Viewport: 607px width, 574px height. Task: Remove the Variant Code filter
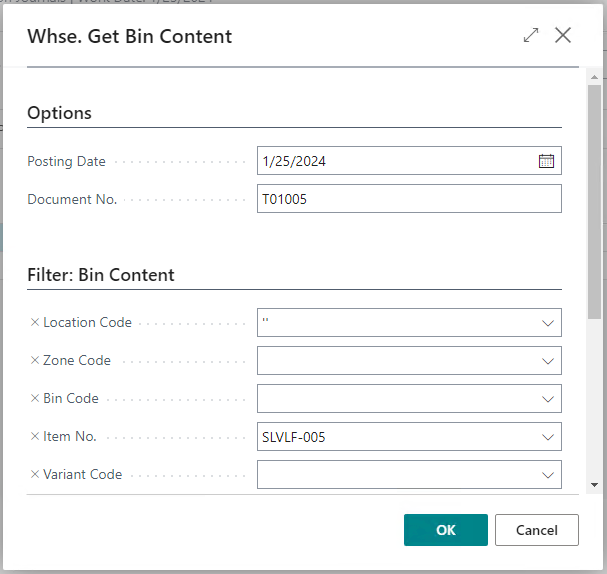point(35,475)
